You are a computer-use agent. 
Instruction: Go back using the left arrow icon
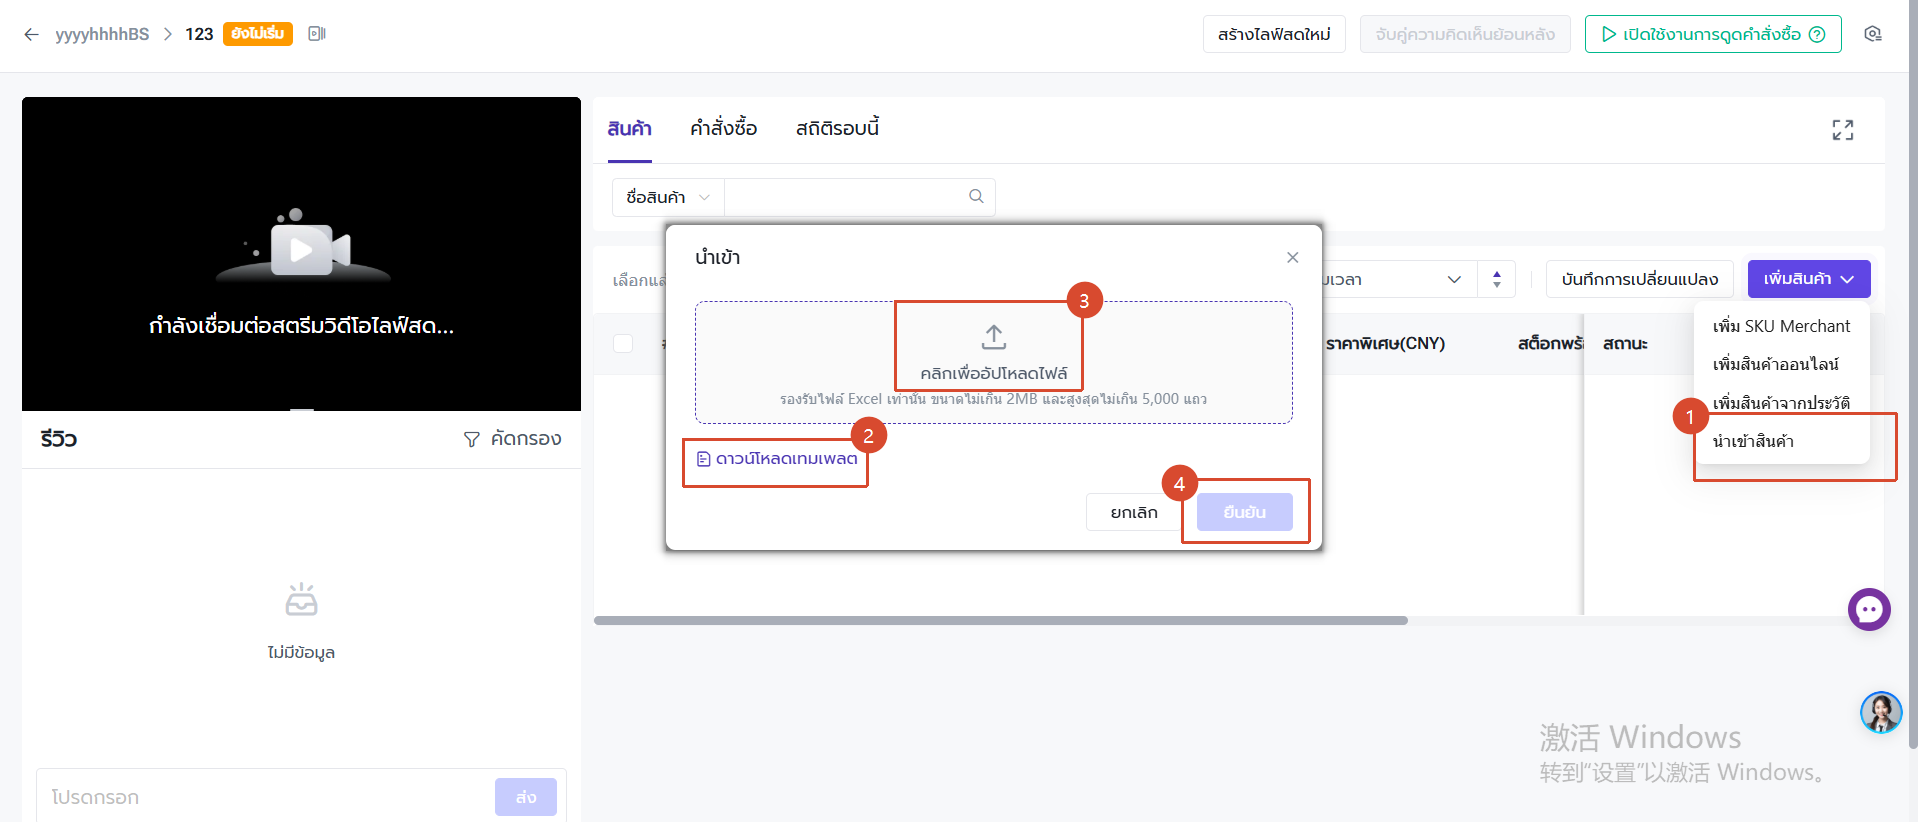[x=31, y=34]
